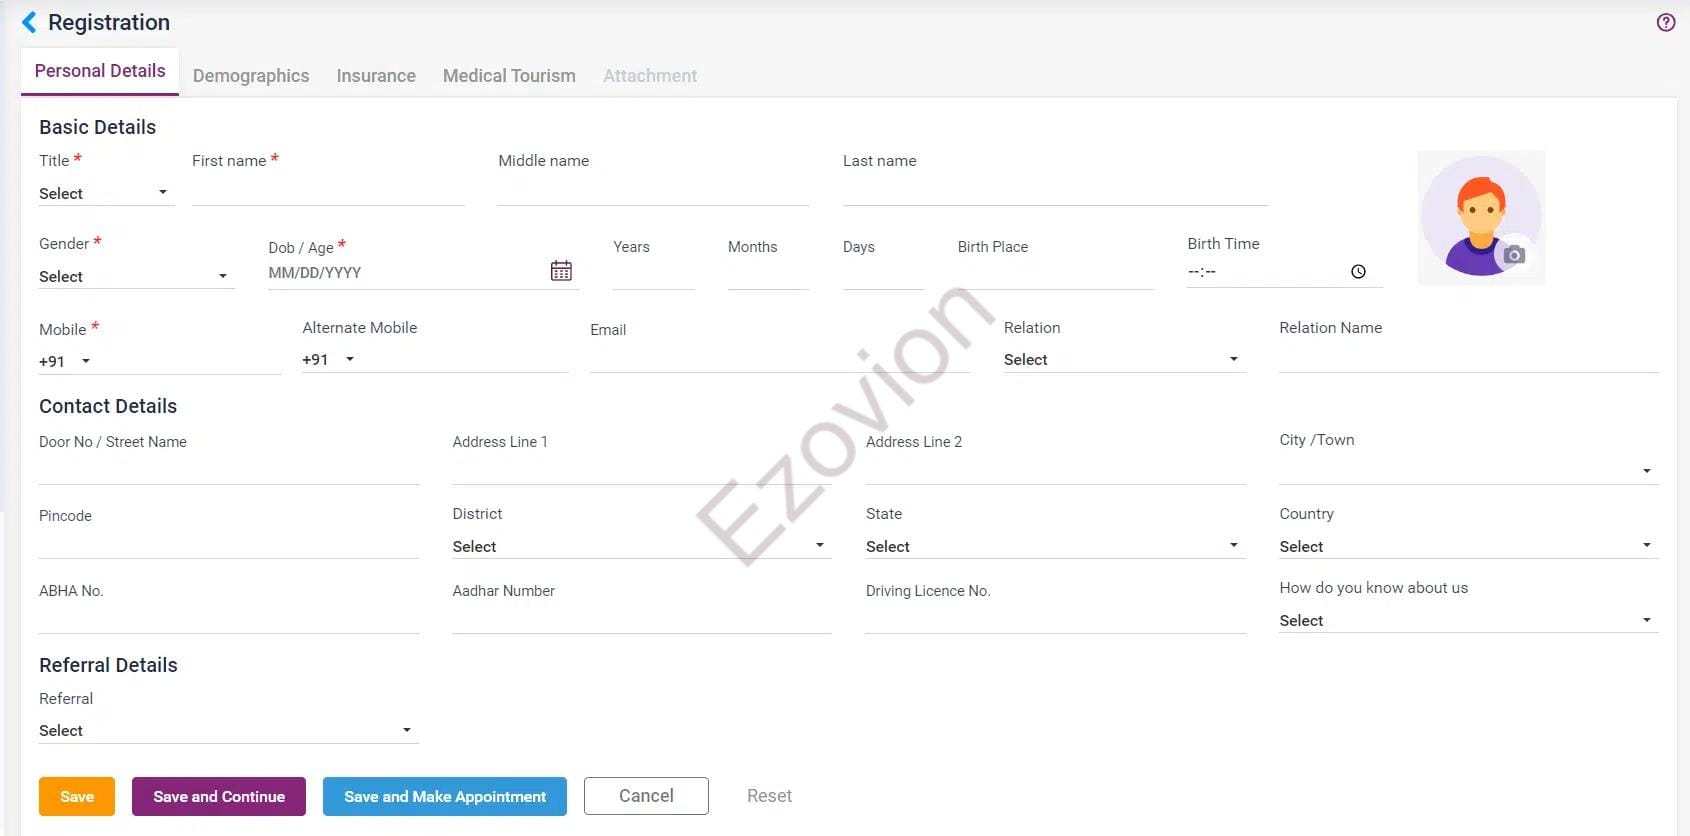Expand the Title dropdown
This screenshot has width=1690, height=836.
tap(105, 193)
